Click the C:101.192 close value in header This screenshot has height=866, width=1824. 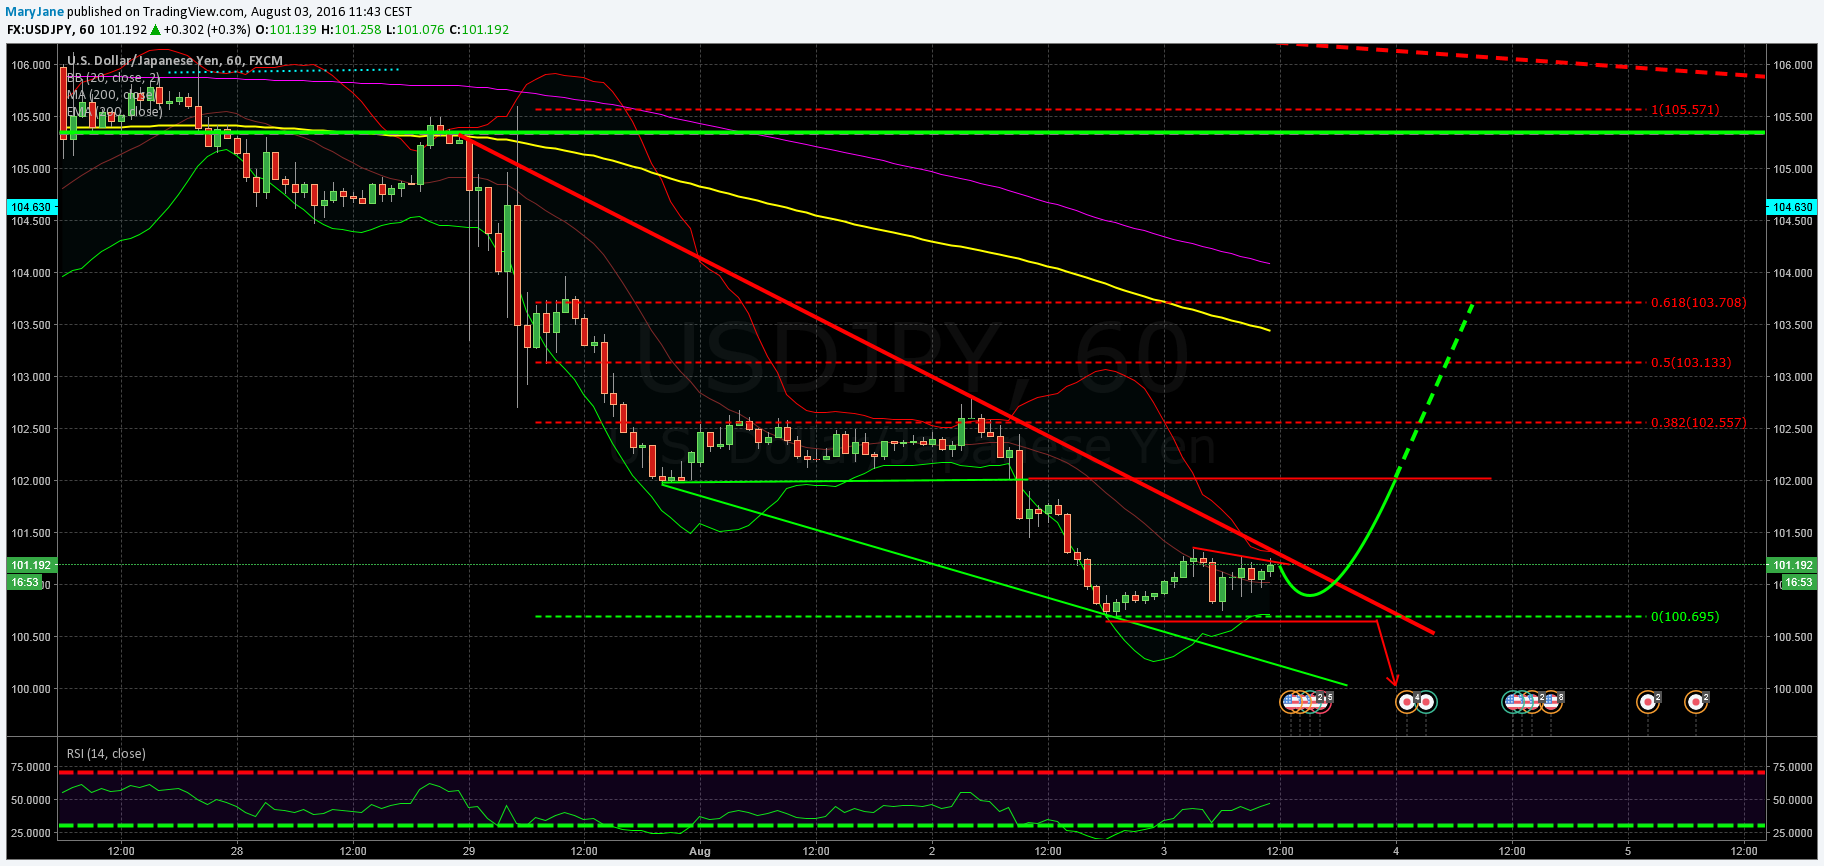[479, 29]
